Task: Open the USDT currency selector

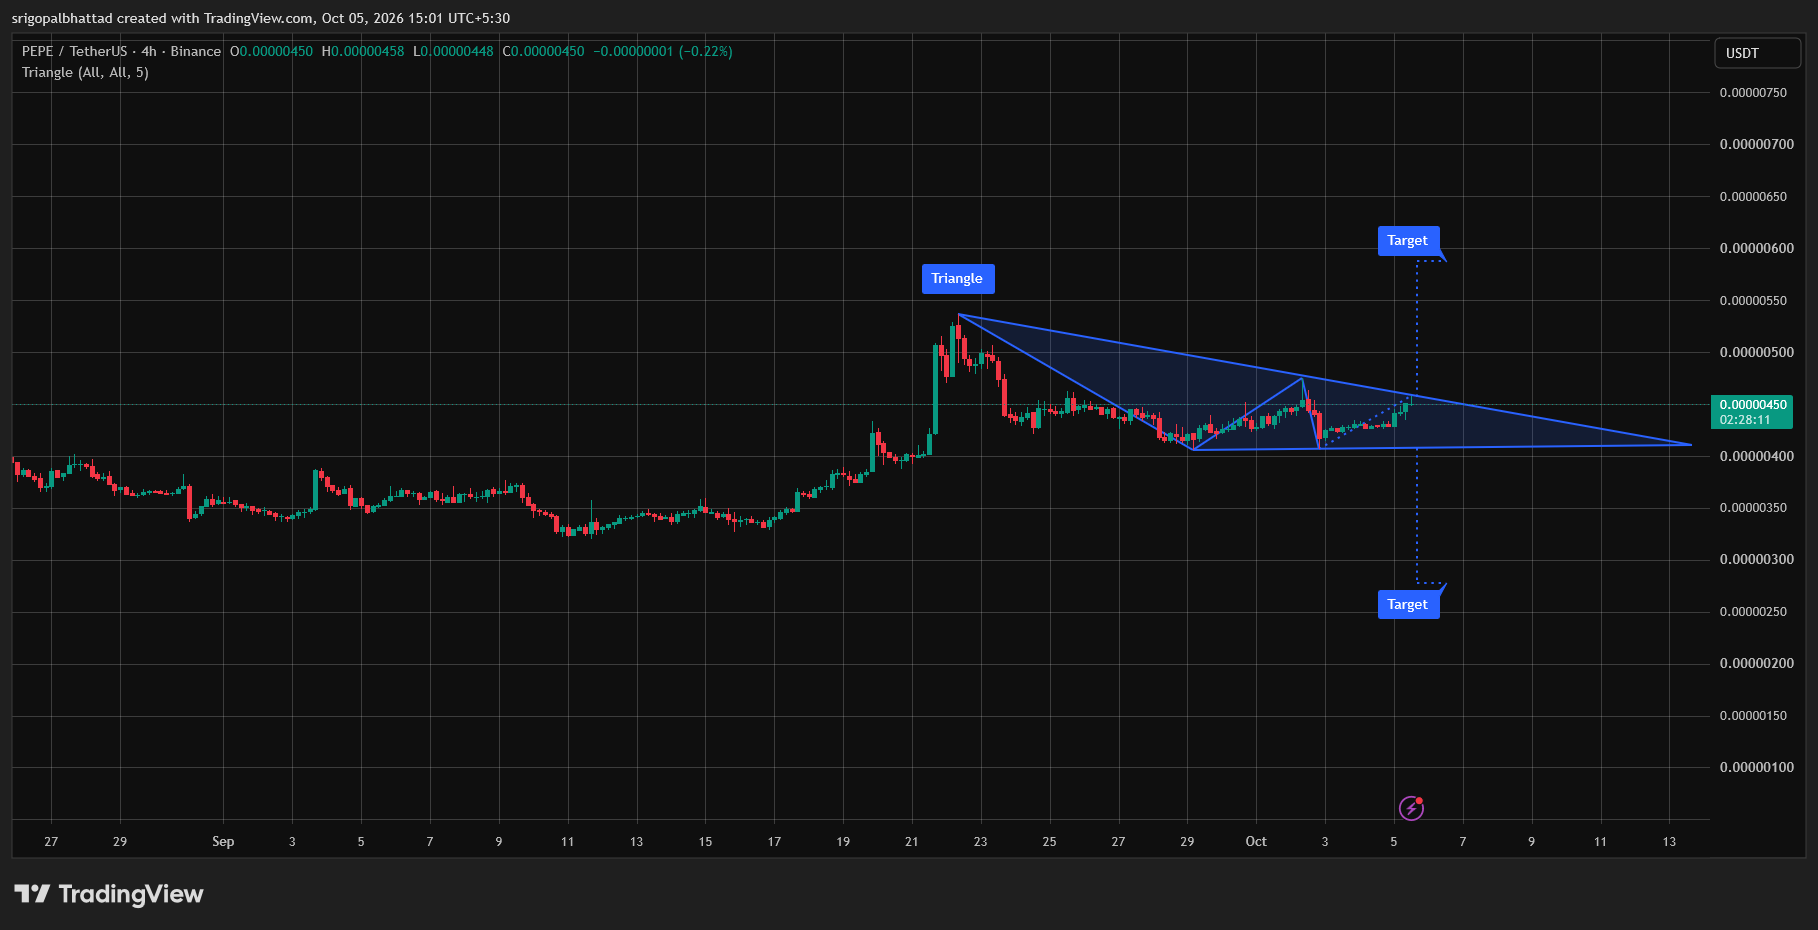Action: click(x=1758, y=53)
